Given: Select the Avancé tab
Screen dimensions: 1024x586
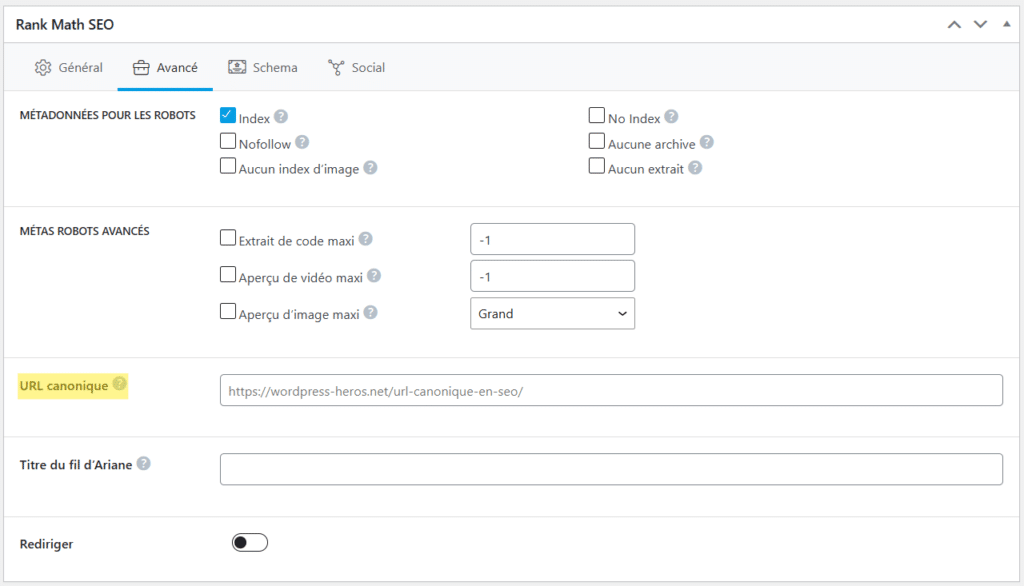Looking at the screenshot, I should point(165,67).
